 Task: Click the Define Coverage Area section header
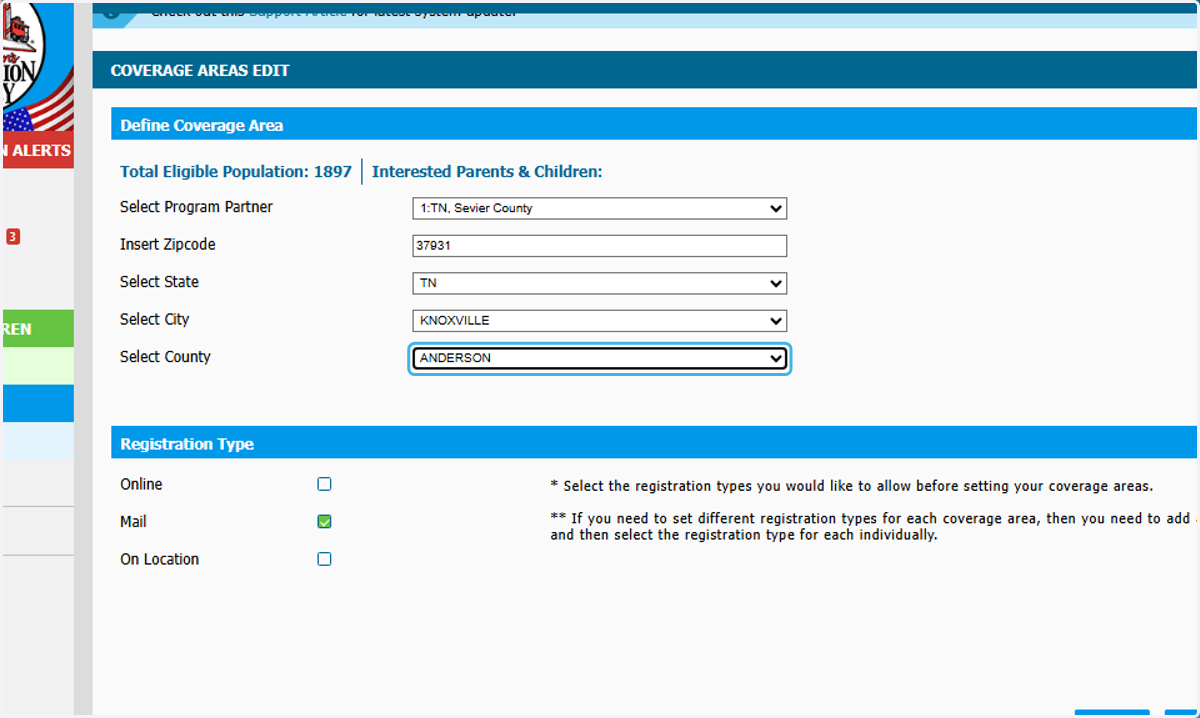pyautogui.click(x=654, y=125)
